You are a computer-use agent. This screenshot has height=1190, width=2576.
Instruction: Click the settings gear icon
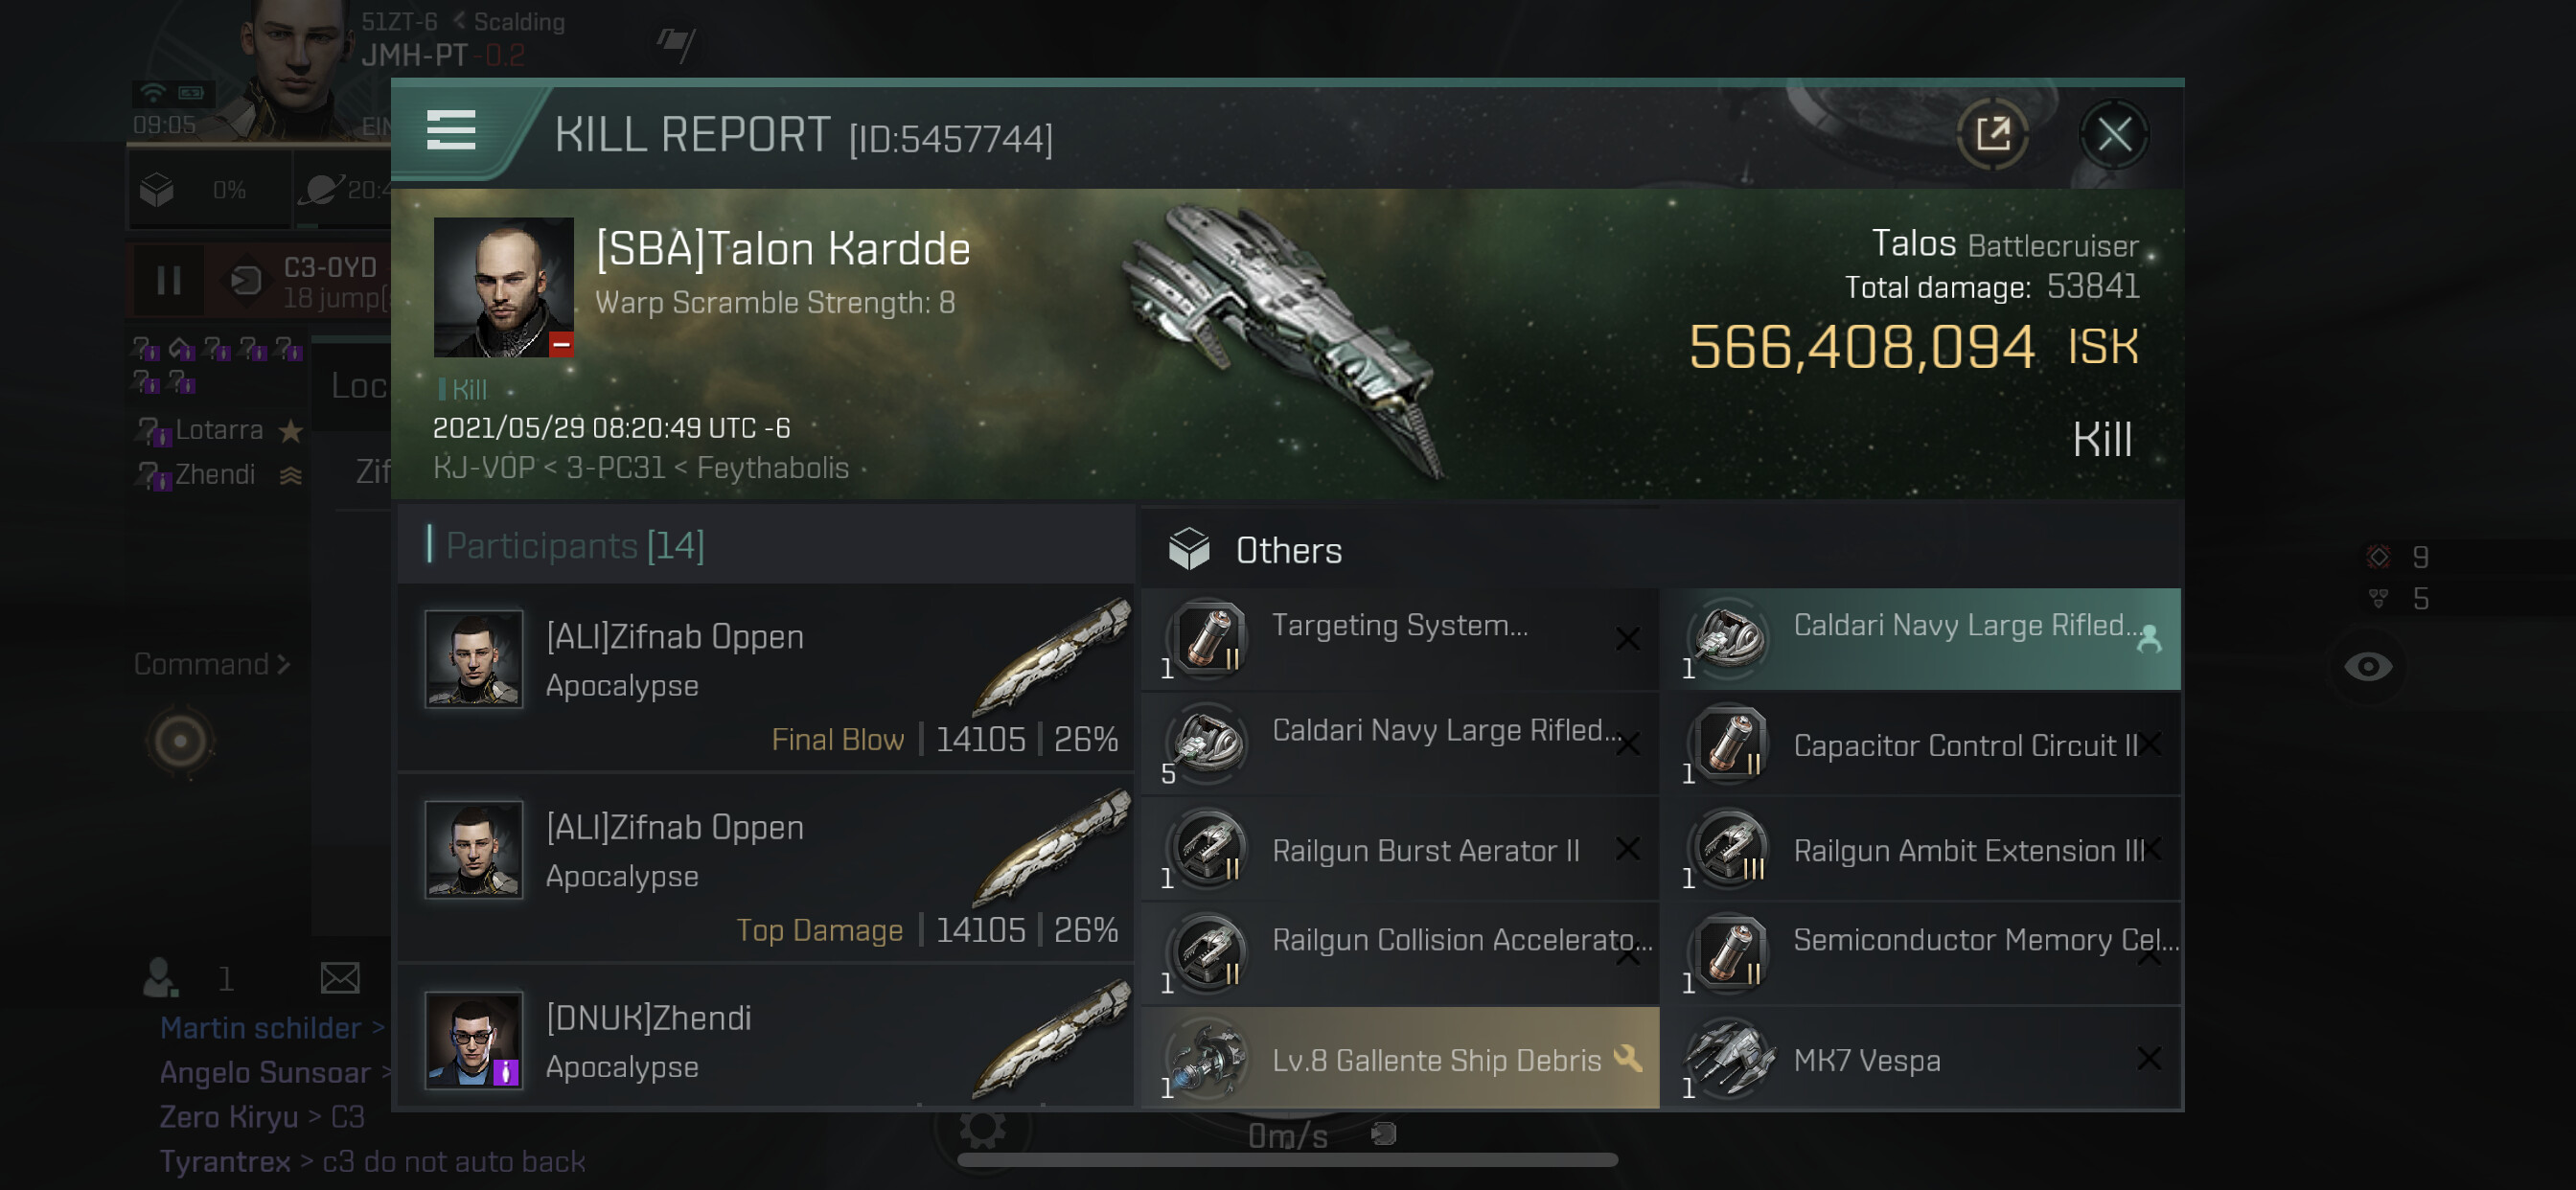tap(982, 1128)
